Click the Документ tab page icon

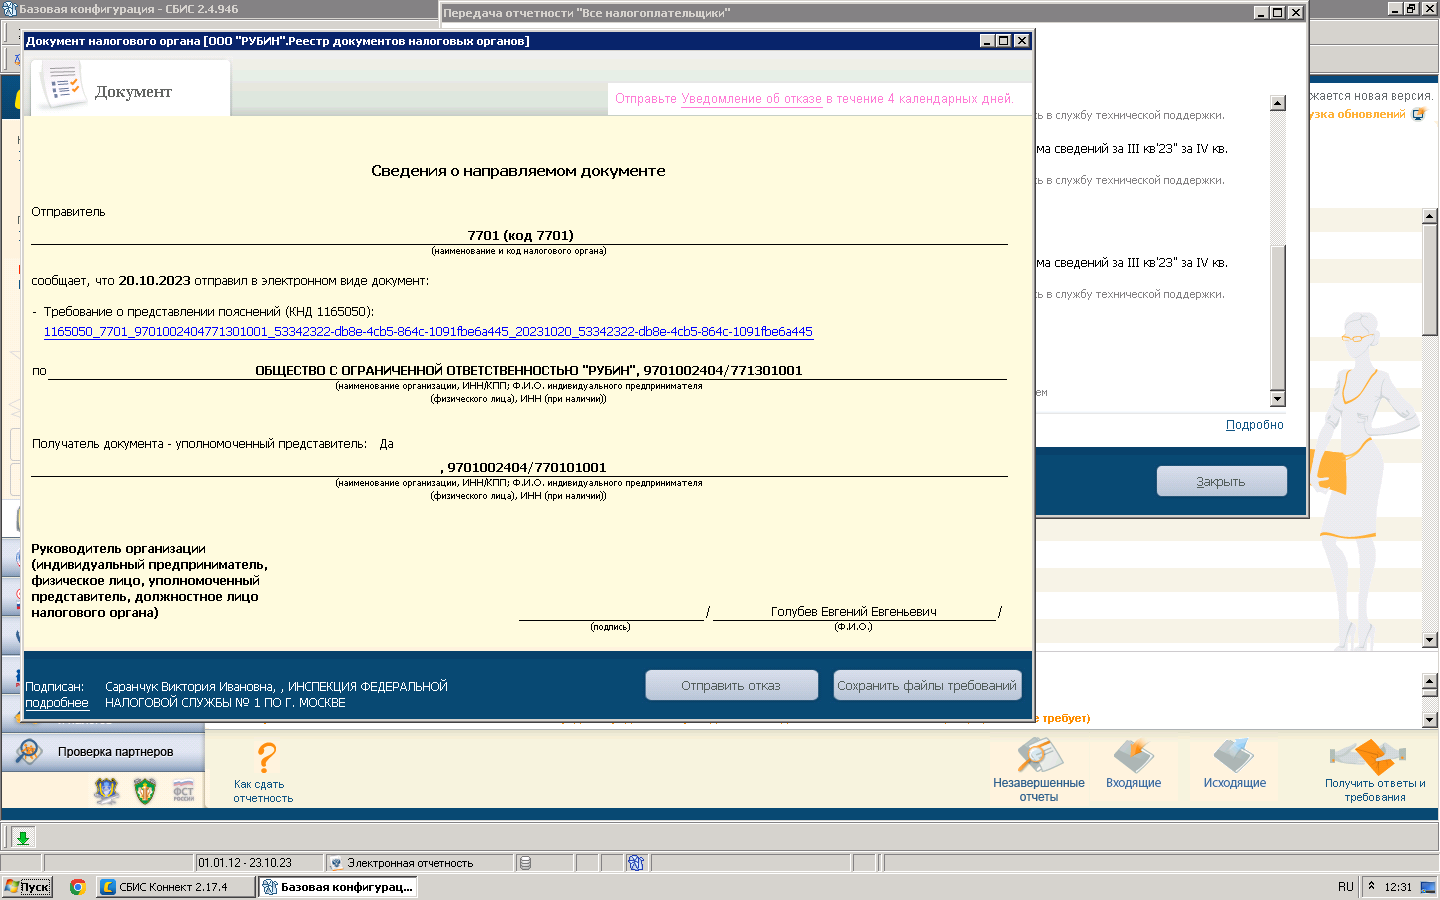point(62,88)
